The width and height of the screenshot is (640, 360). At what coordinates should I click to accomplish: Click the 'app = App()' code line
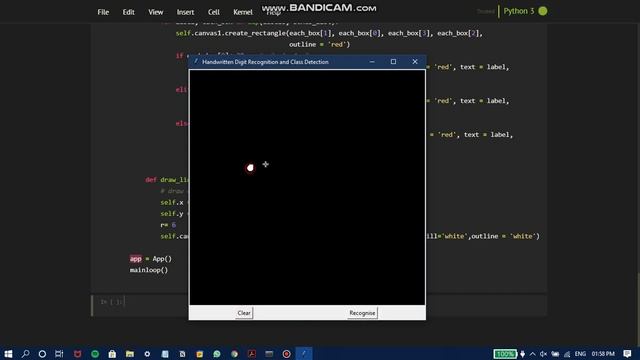point(151,259)
